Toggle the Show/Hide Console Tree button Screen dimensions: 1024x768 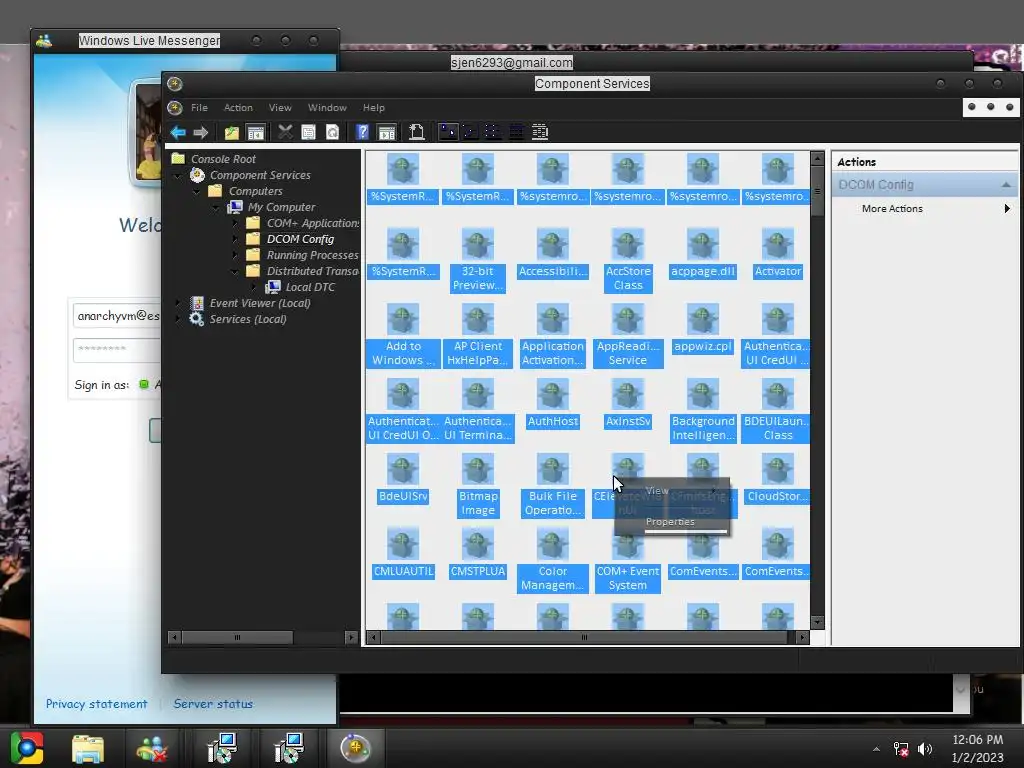[256, 133]
